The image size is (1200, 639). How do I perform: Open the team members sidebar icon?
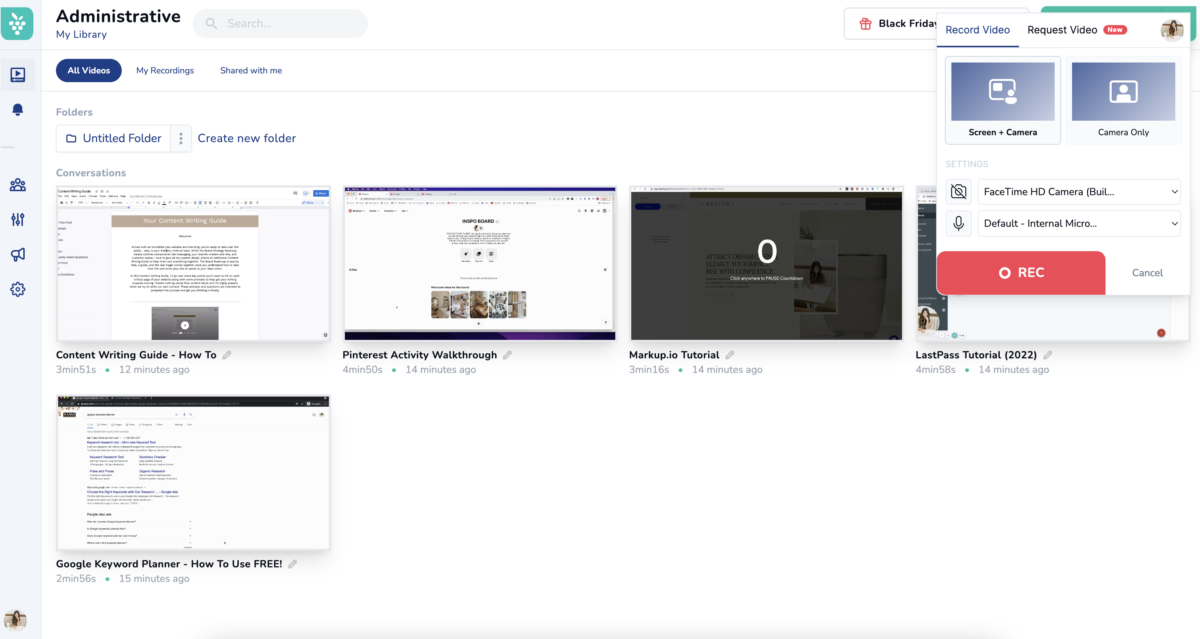click(x=18, y=185)
